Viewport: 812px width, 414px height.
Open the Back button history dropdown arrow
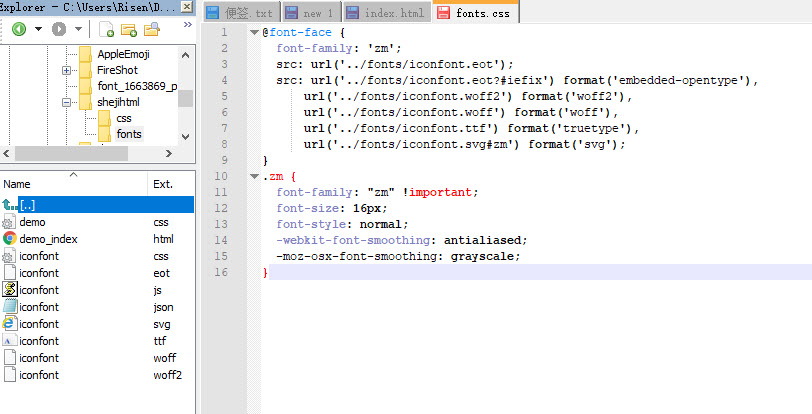click(x=38, y=29)
